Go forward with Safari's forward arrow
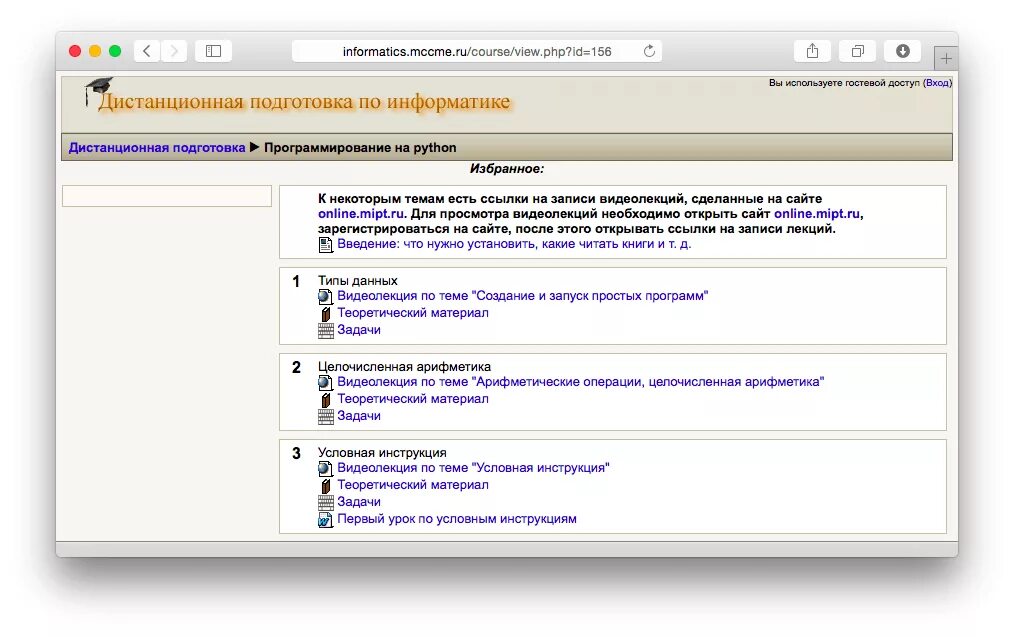The height and width of the screenshot is (637, 1014). 174,51
